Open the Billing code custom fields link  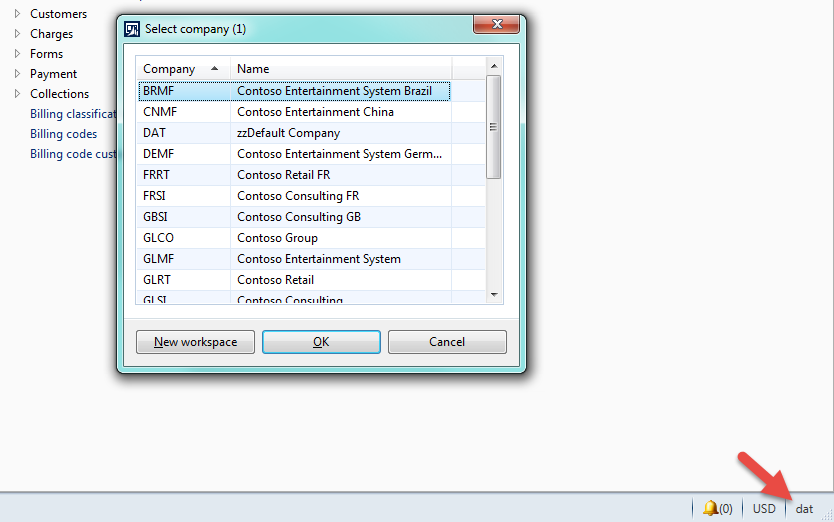[x=73, y=154]
